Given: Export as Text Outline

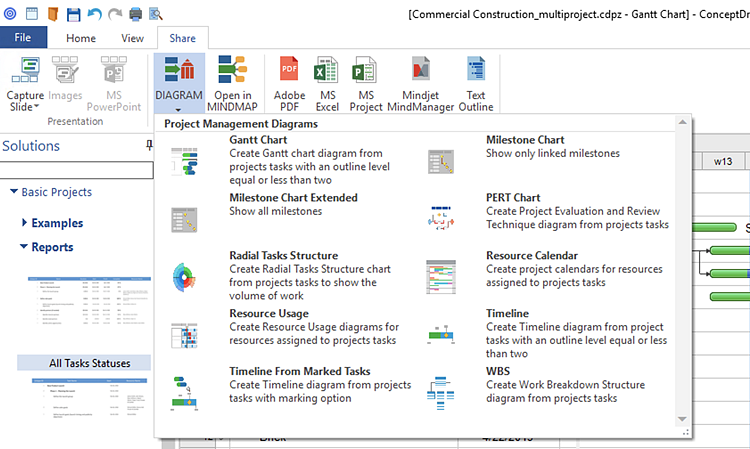Looking at the screenshot, I should point(476,84).
